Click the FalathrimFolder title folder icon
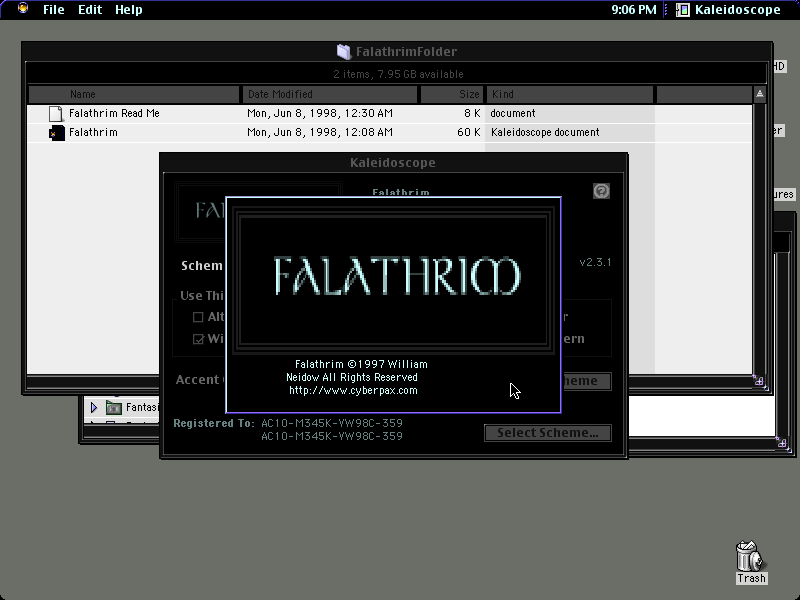 pyautogui.click(x=344, y=52)
